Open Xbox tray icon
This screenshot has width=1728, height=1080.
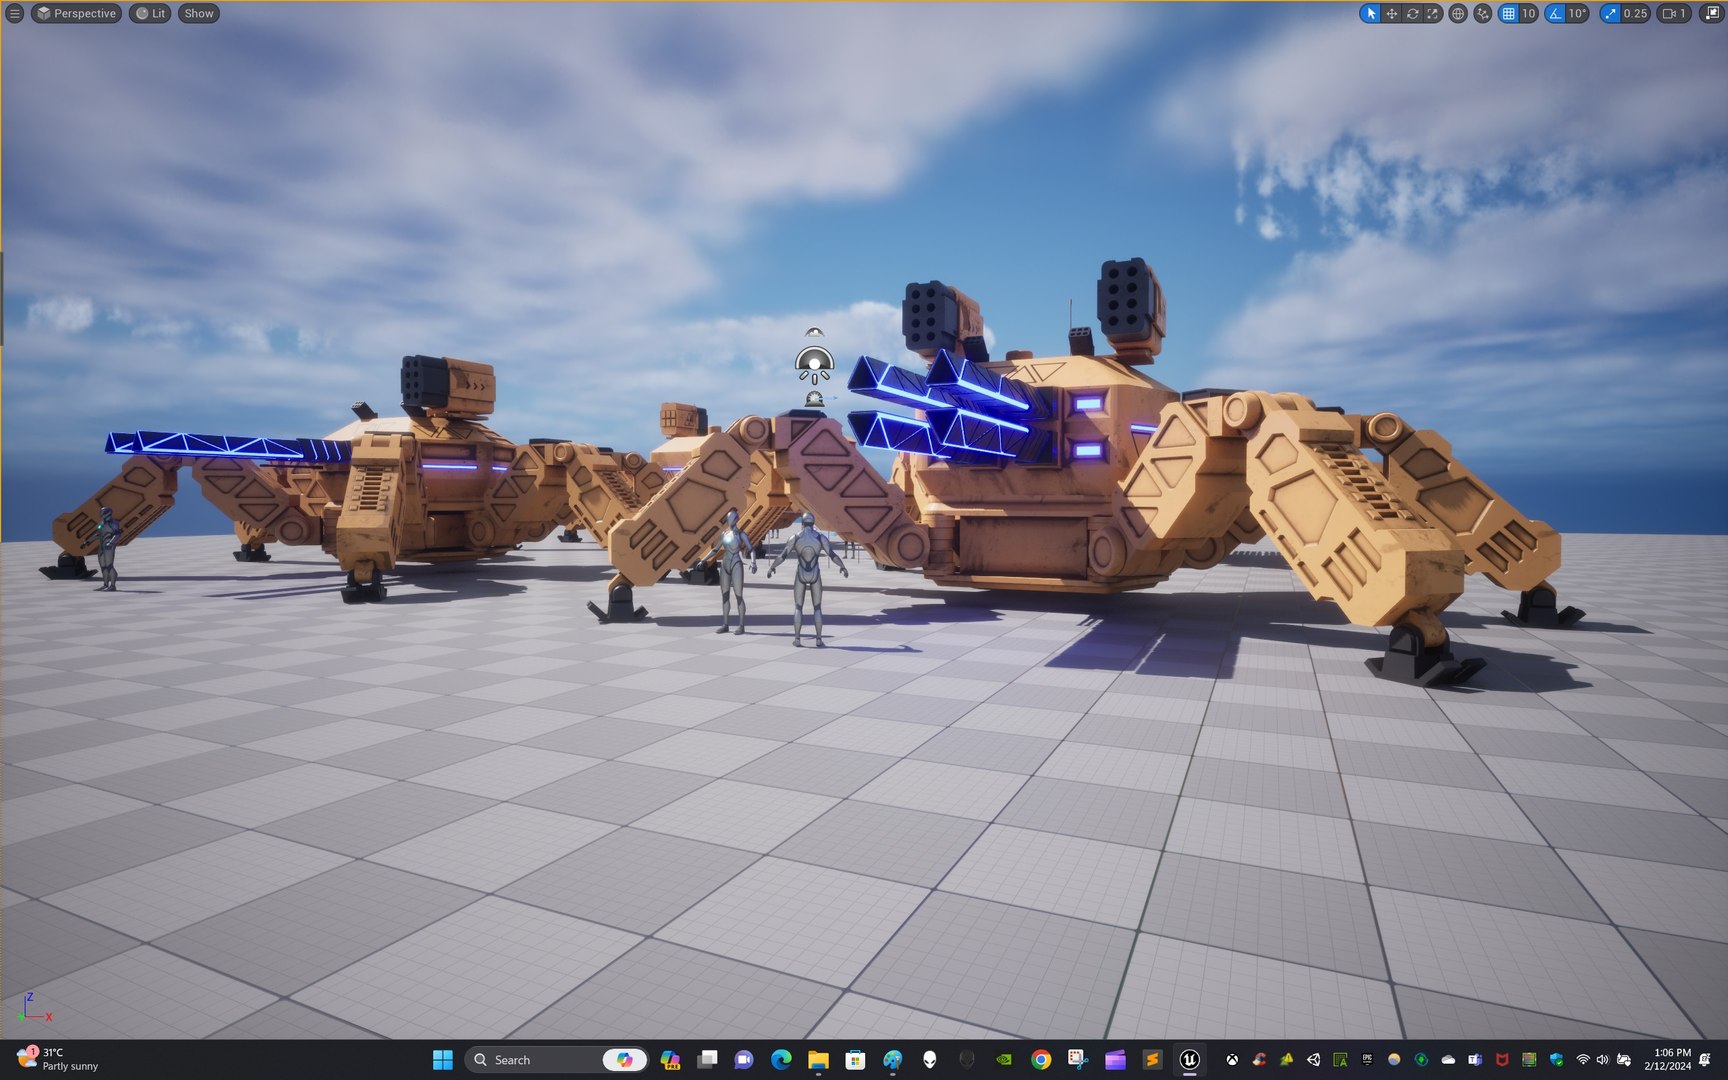(x=1232, y=1059)
